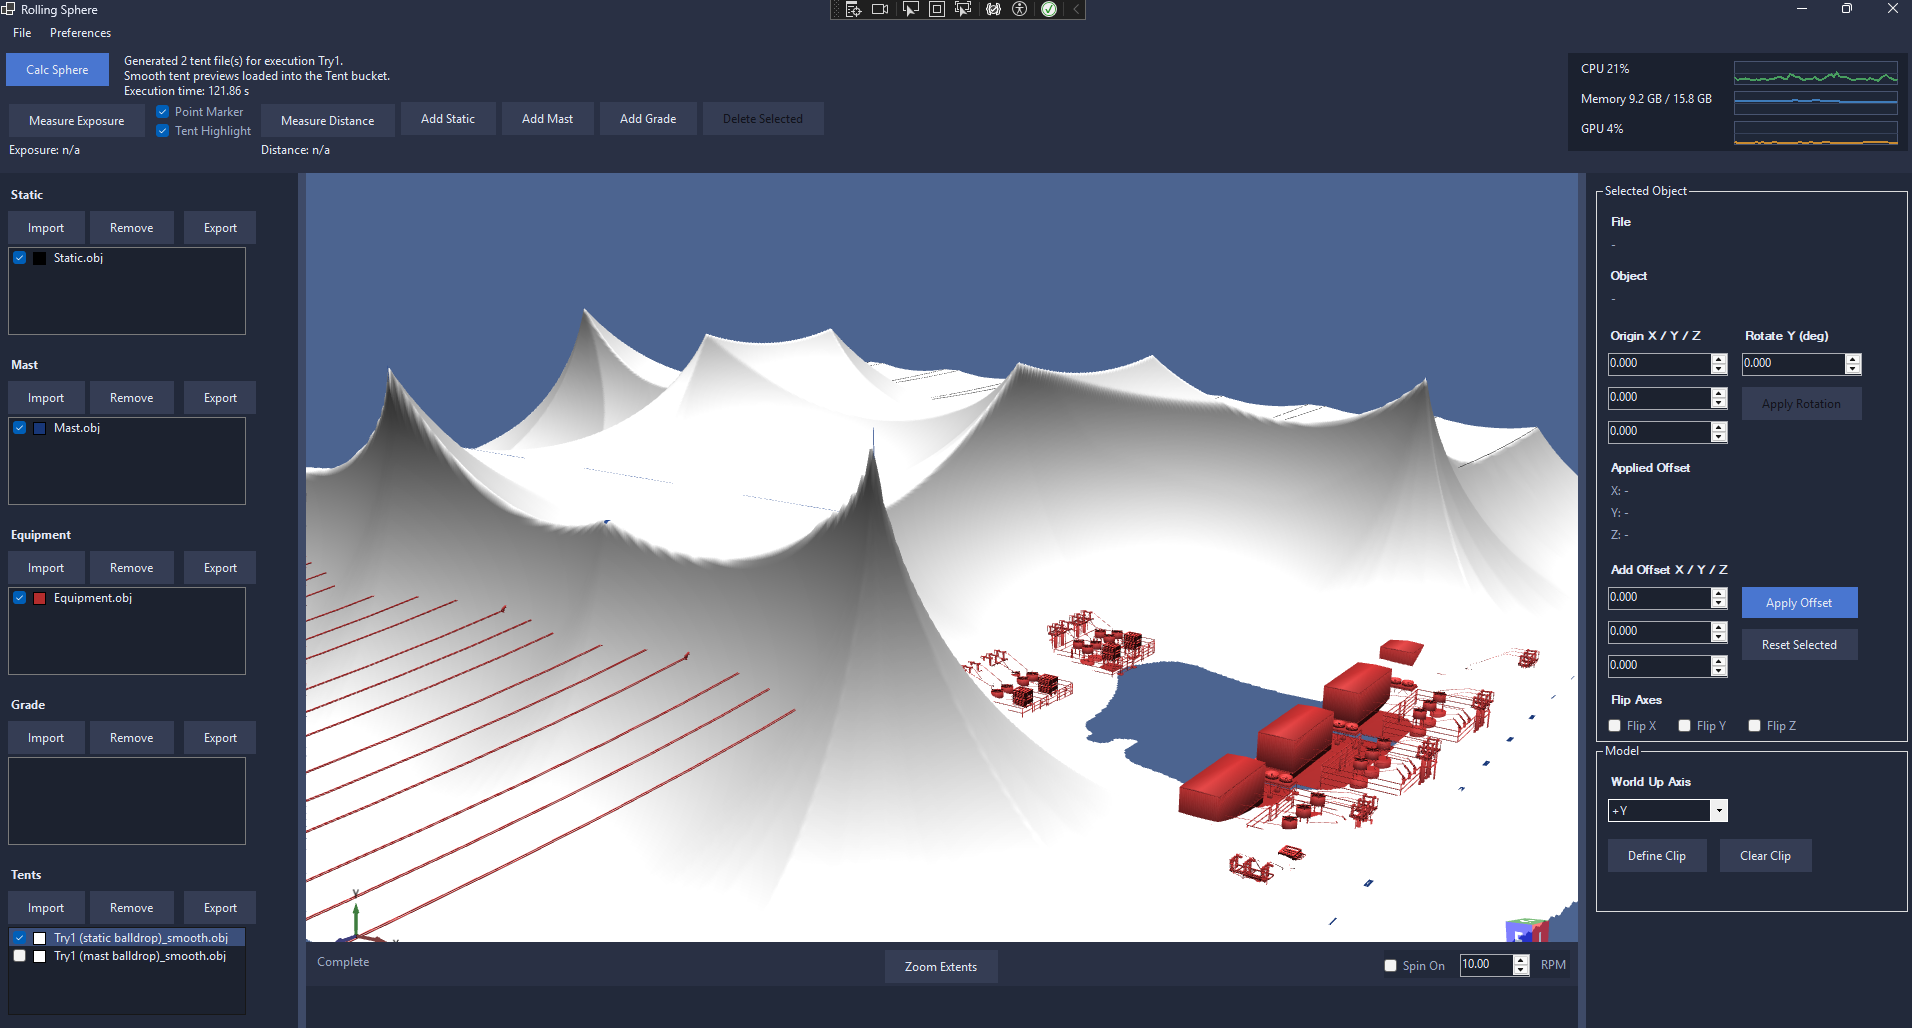The height and width of the screenshot is (1028, 1912).
Task: Uncheck the Tent Highlight checkbox
Action: click(163, 131)
